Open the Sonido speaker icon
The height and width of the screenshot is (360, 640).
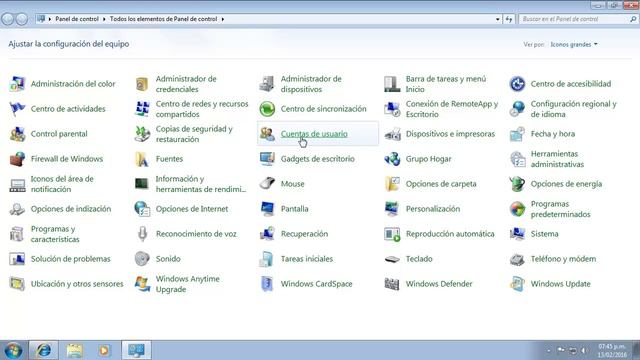tap(142, 259)
